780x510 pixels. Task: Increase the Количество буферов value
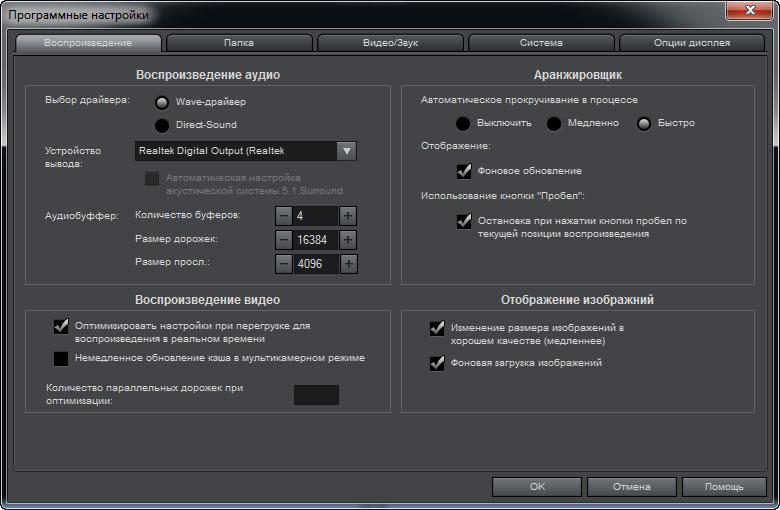point(348,216)
